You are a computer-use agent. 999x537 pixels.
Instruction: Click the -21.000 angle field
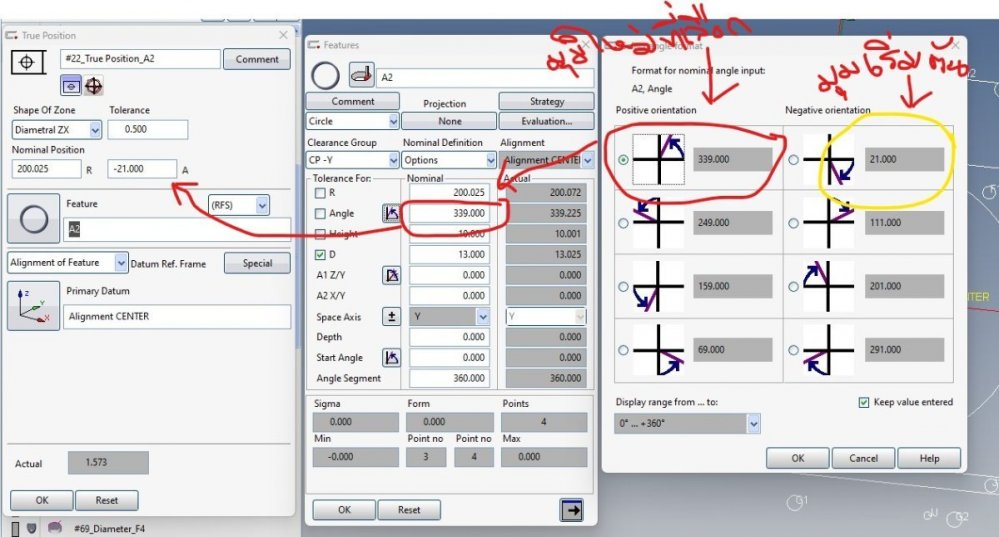point(142,169)
